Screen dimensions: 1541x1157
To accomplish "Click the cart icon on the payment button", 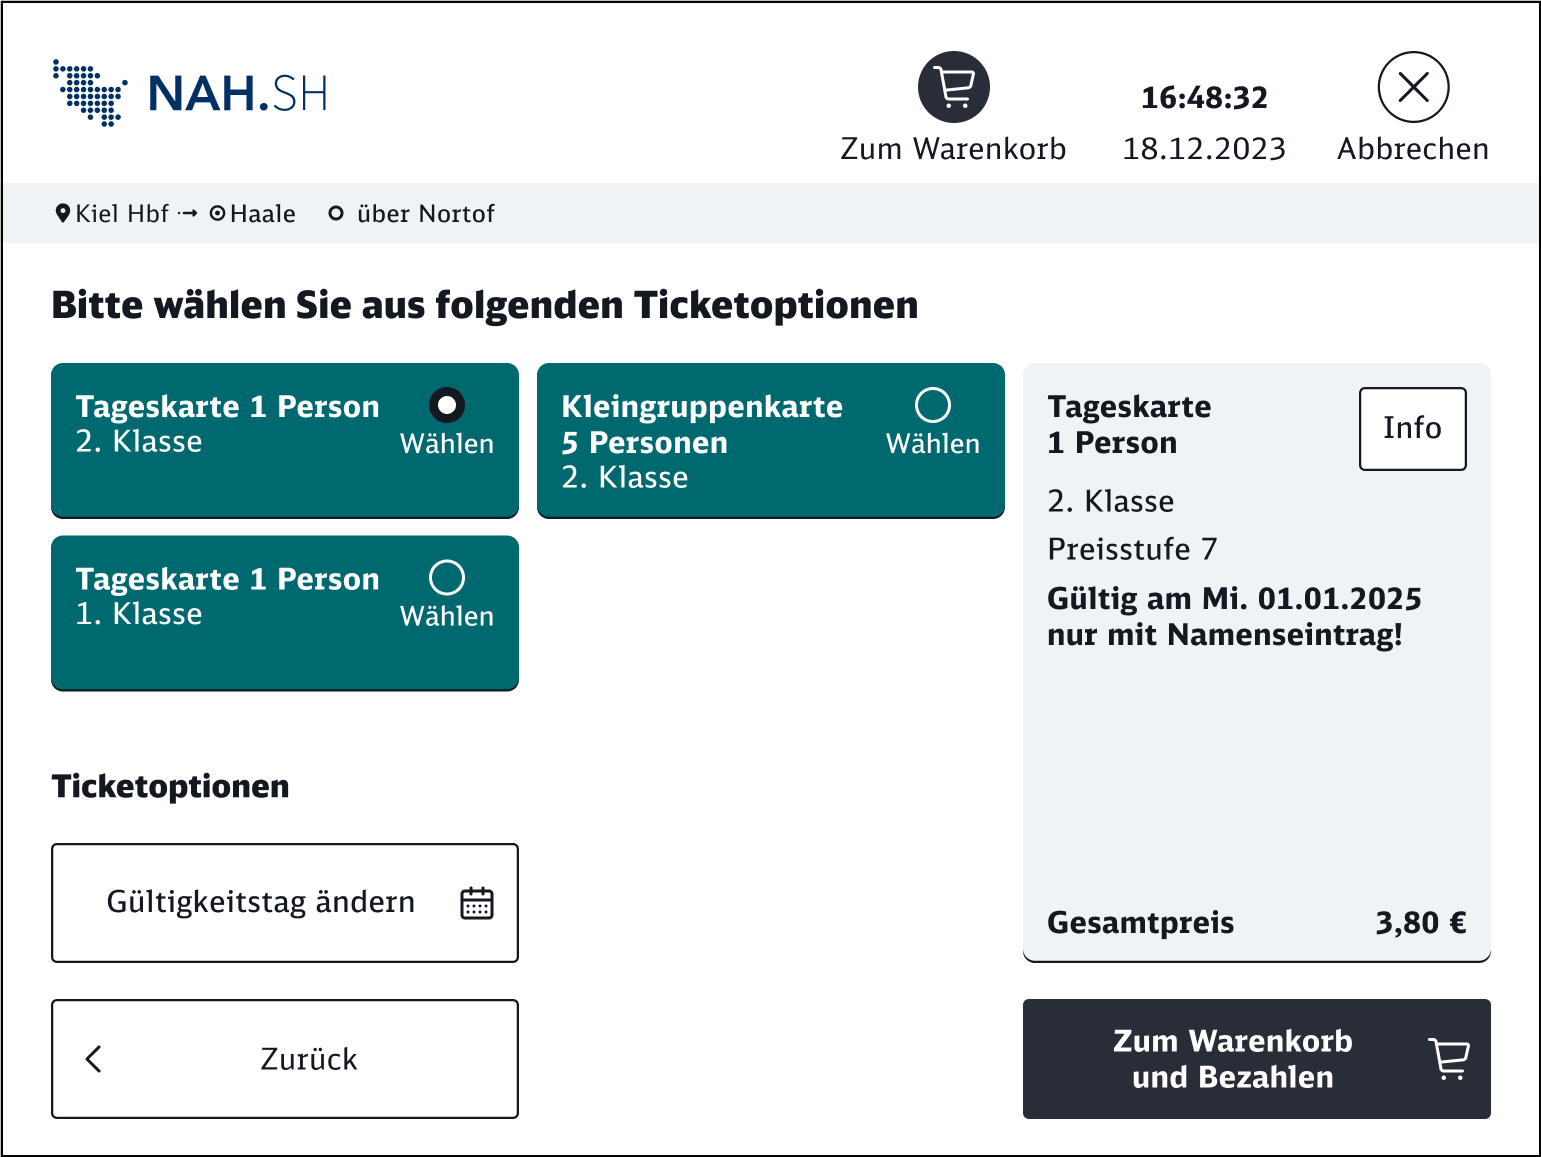I will [1448, 1059].
